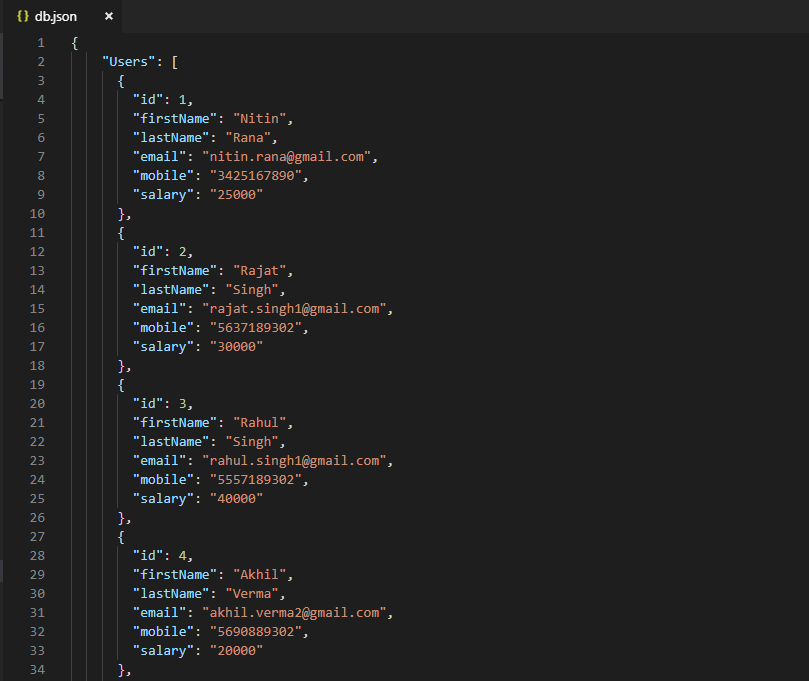Close the db.json tab
Viewport: 809px width, 681px height.
tap(109, 16)
